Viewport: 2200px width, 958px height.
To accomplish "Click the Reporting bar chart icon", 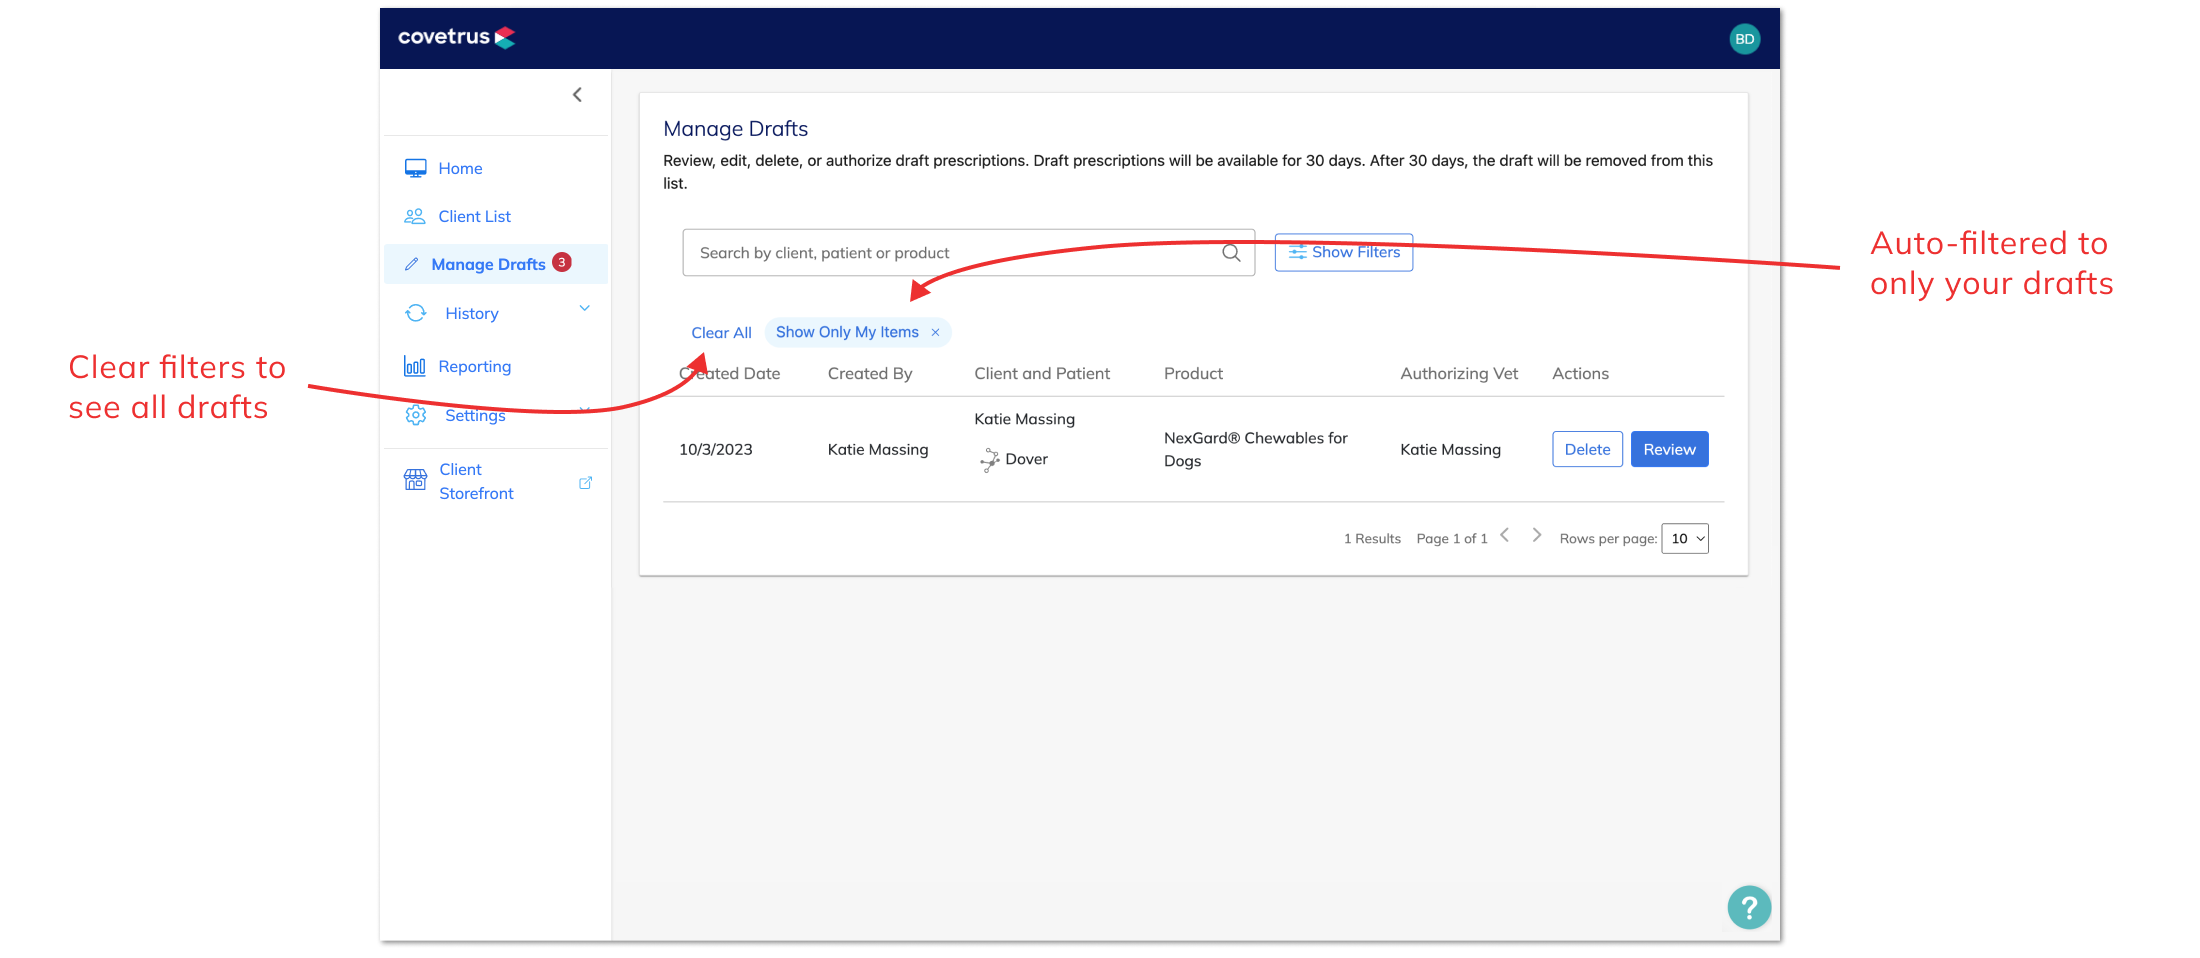I will [x=415, y=366].
